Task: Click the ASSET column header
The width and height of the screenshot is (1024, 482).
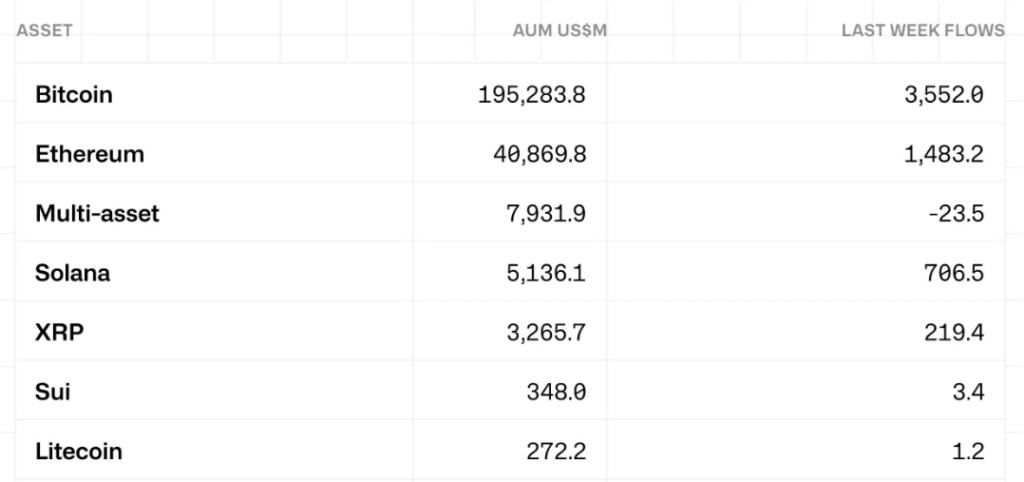Action: (44, 31)
